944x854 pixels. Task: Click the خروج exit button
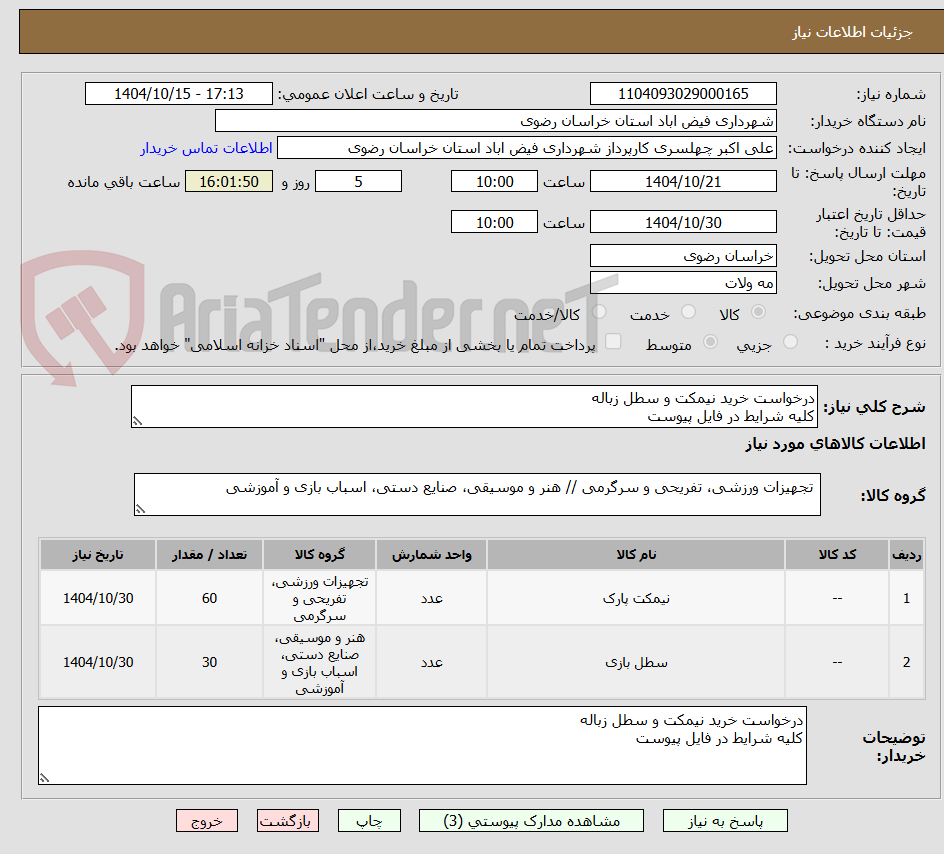[206, 821]
